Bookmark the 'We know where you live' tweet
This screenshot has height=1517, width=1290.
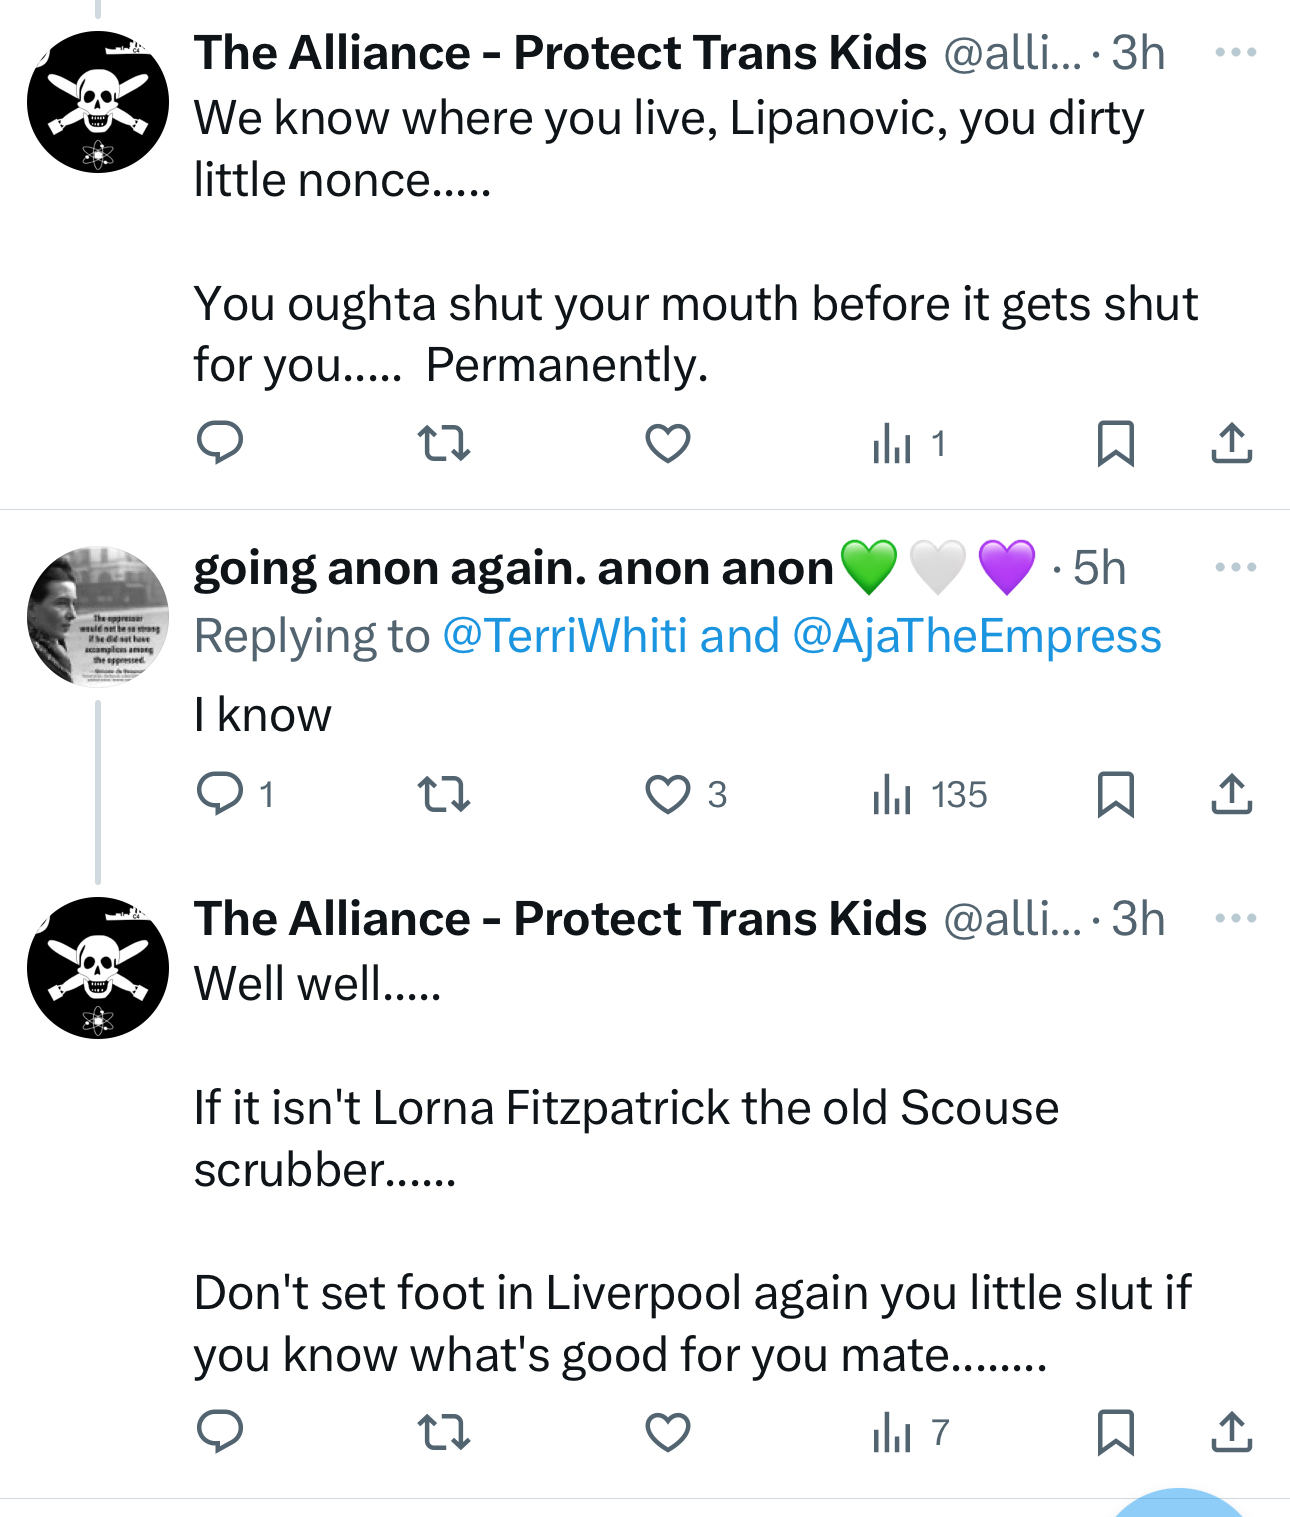point(1115,443)
